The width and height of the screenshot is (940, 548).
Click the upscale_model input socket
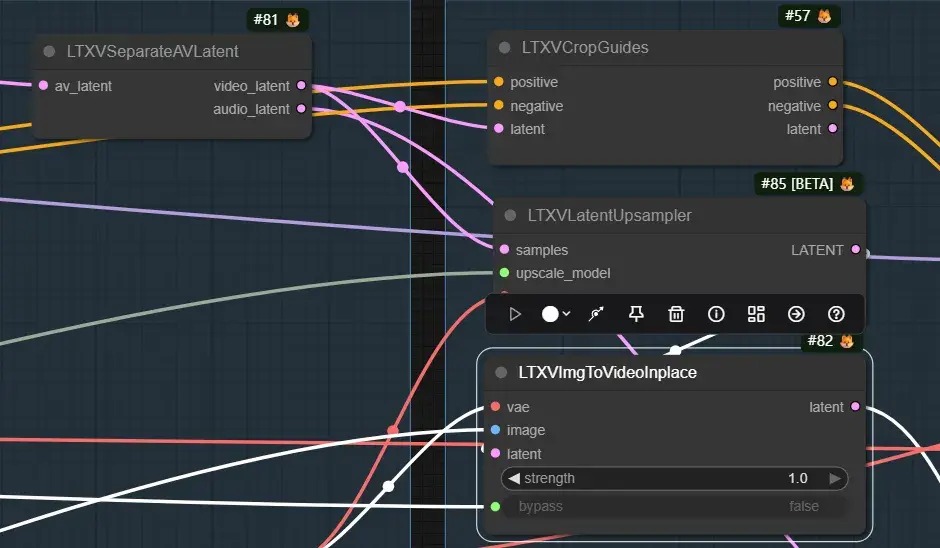(504, 273)
